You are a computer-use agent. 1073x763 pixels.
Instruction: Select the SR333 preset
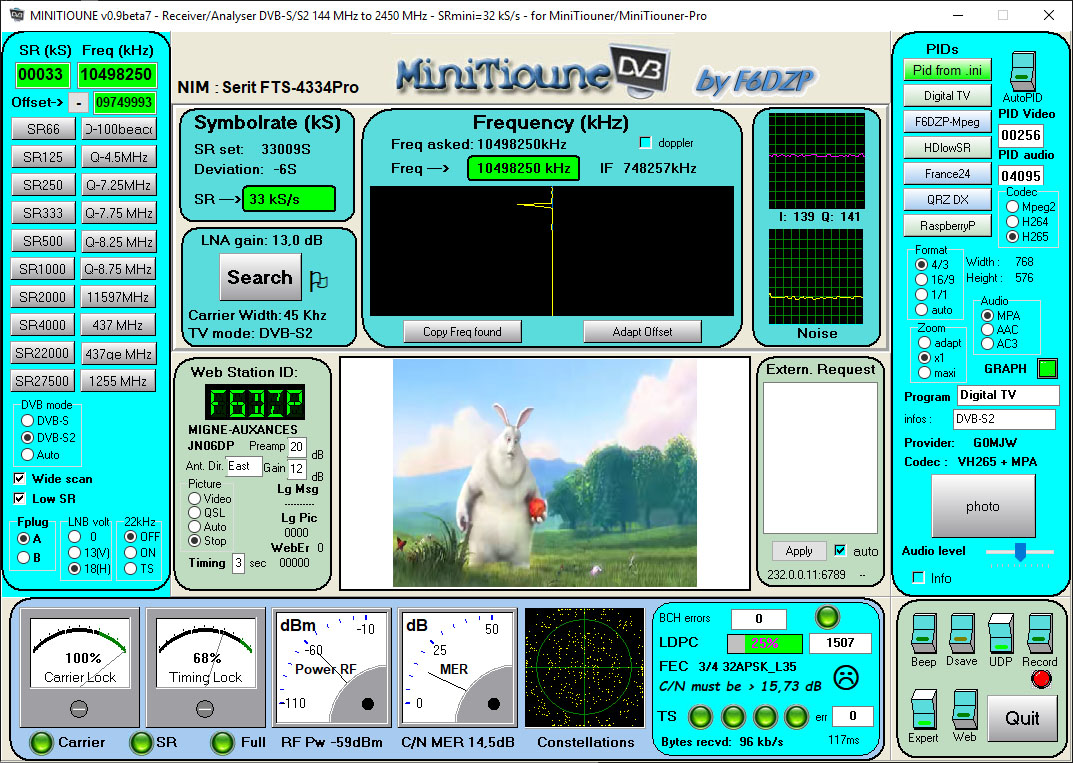coord(43,213)
